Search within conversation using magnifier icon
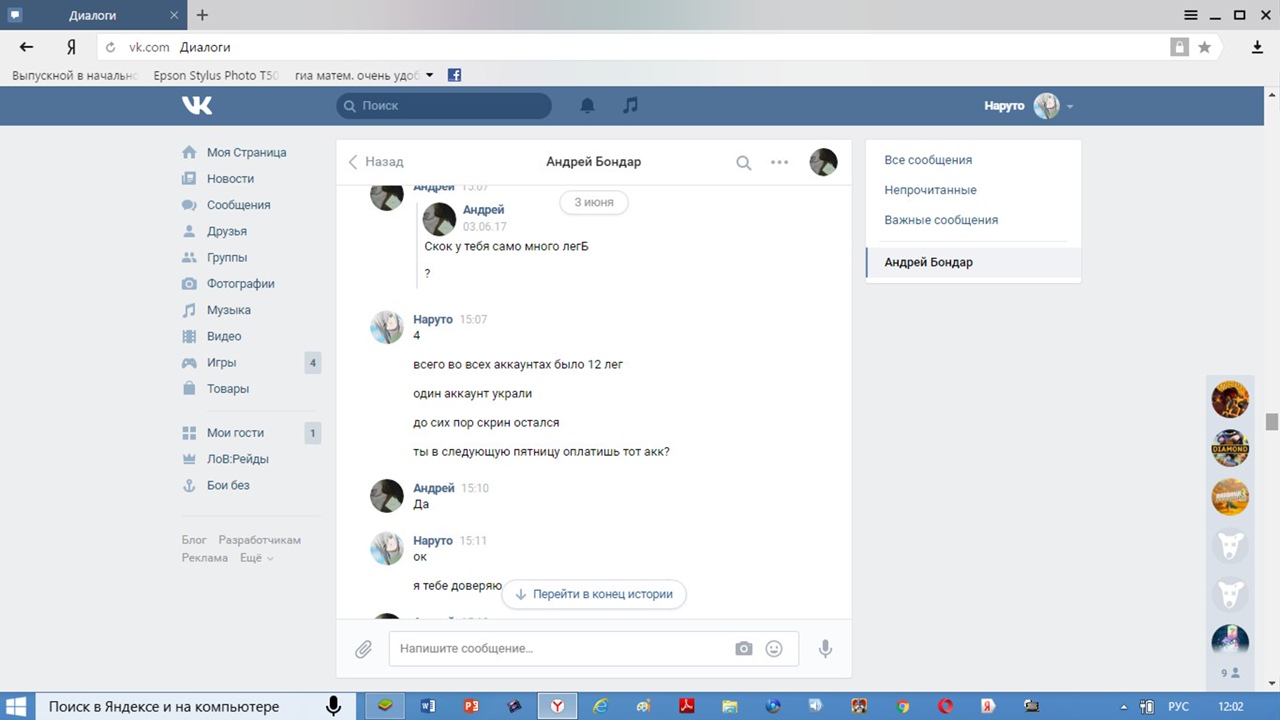Viewport: 1280px width, 720px height. 743,163
